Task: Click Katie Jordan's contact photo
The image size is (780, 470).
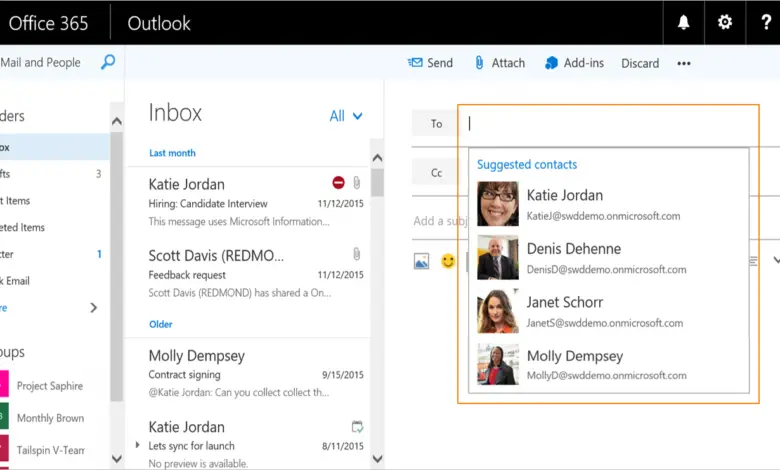Action: coord(497,204)
